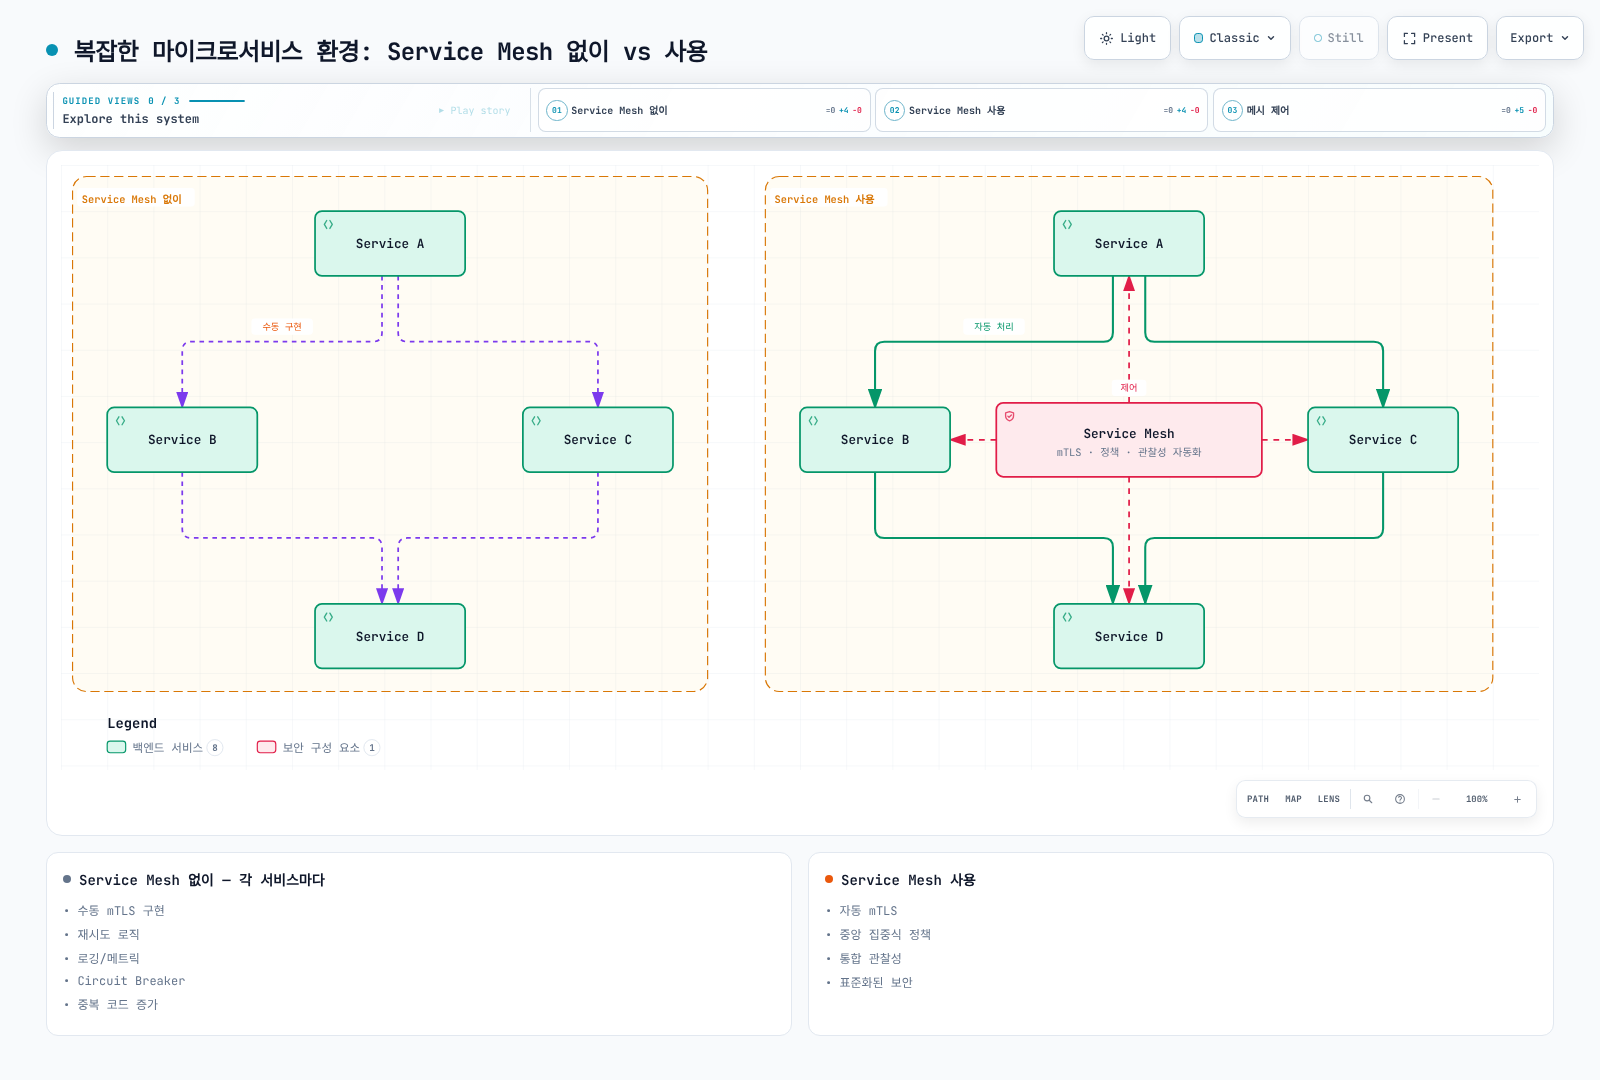Screen dimensions: 1600x1080
Task: Click the code icon on right Service D
Action: click(1067, 617)
